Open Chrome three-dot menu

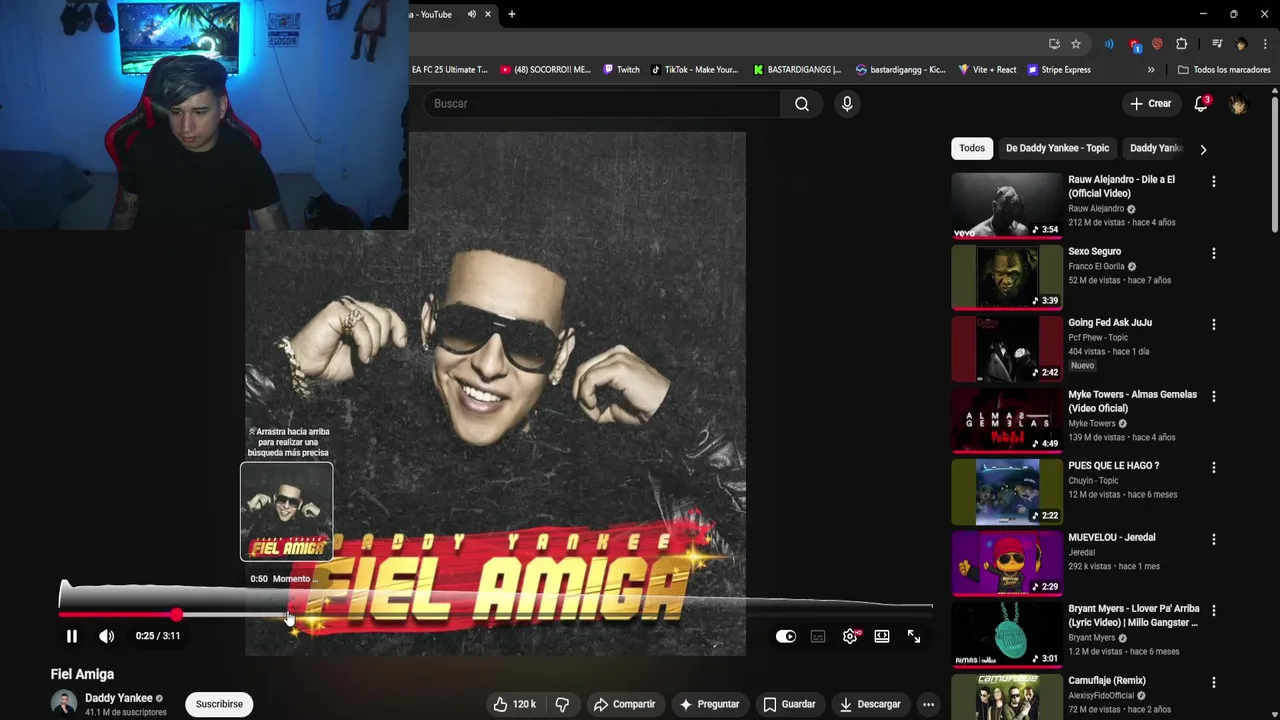[x=1266, y=44]
